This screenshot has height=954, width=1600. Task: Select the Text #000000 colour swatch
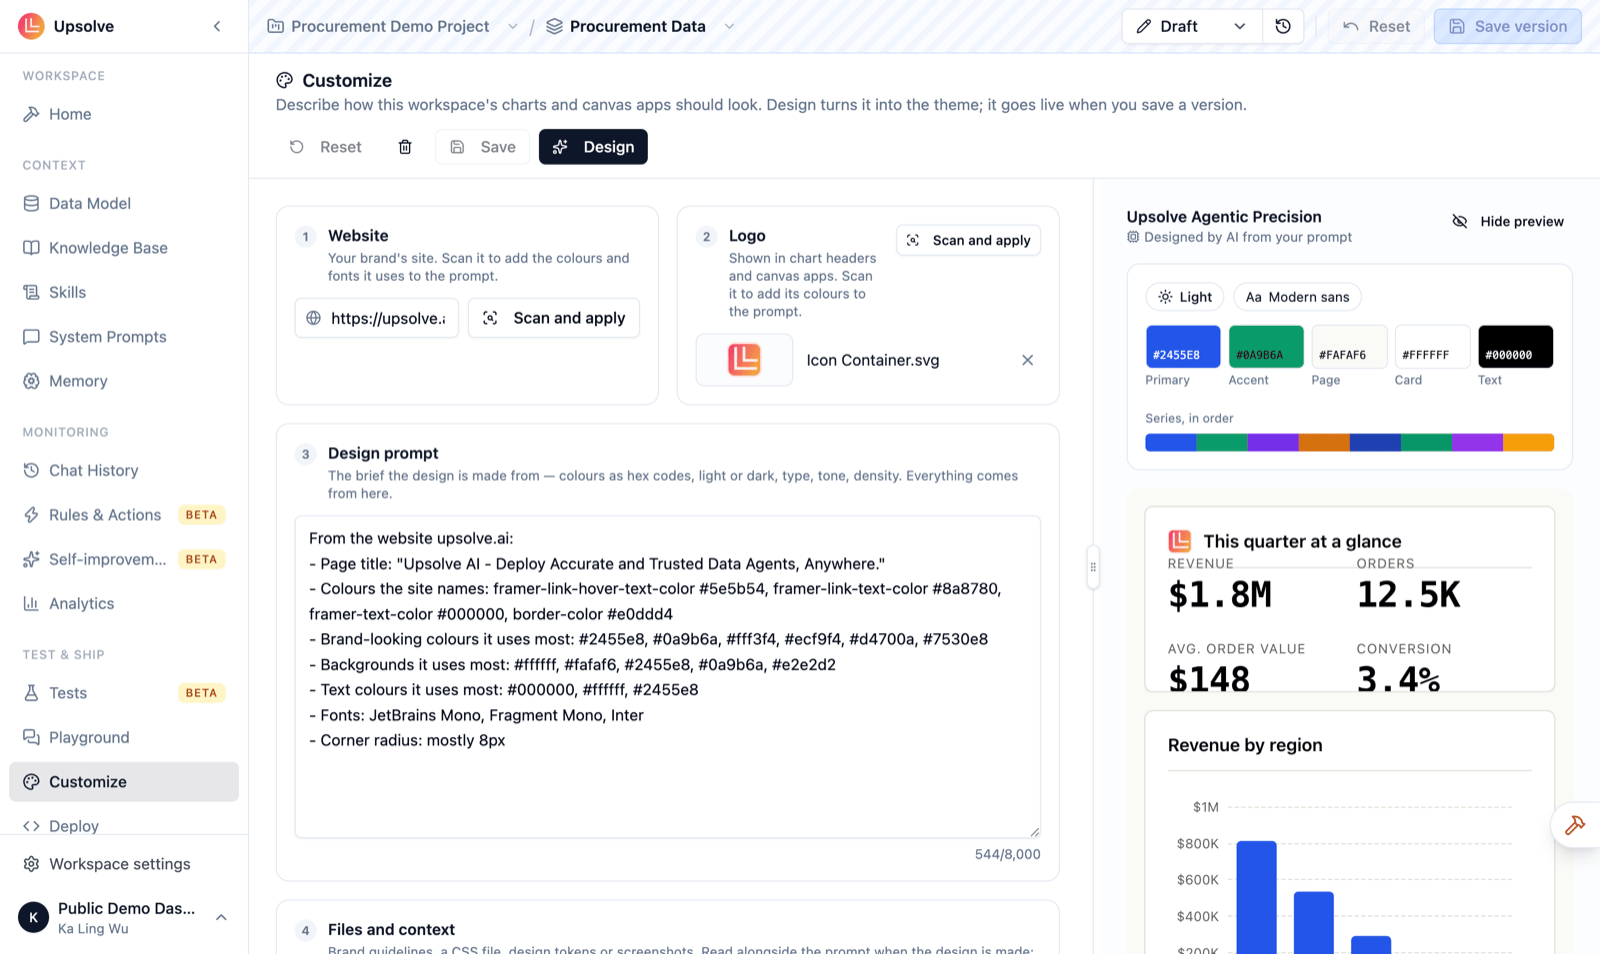pos(1515,347)
